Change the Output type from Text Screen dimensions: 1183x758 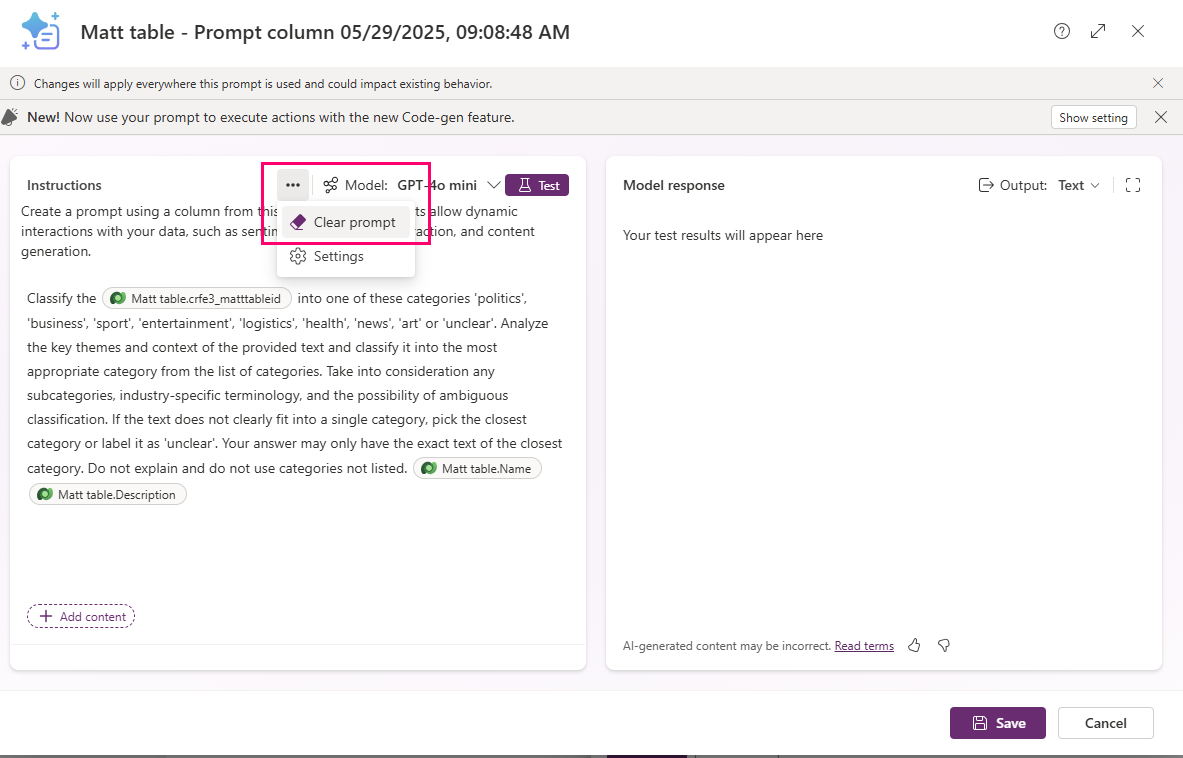[x=1079, y=184]
